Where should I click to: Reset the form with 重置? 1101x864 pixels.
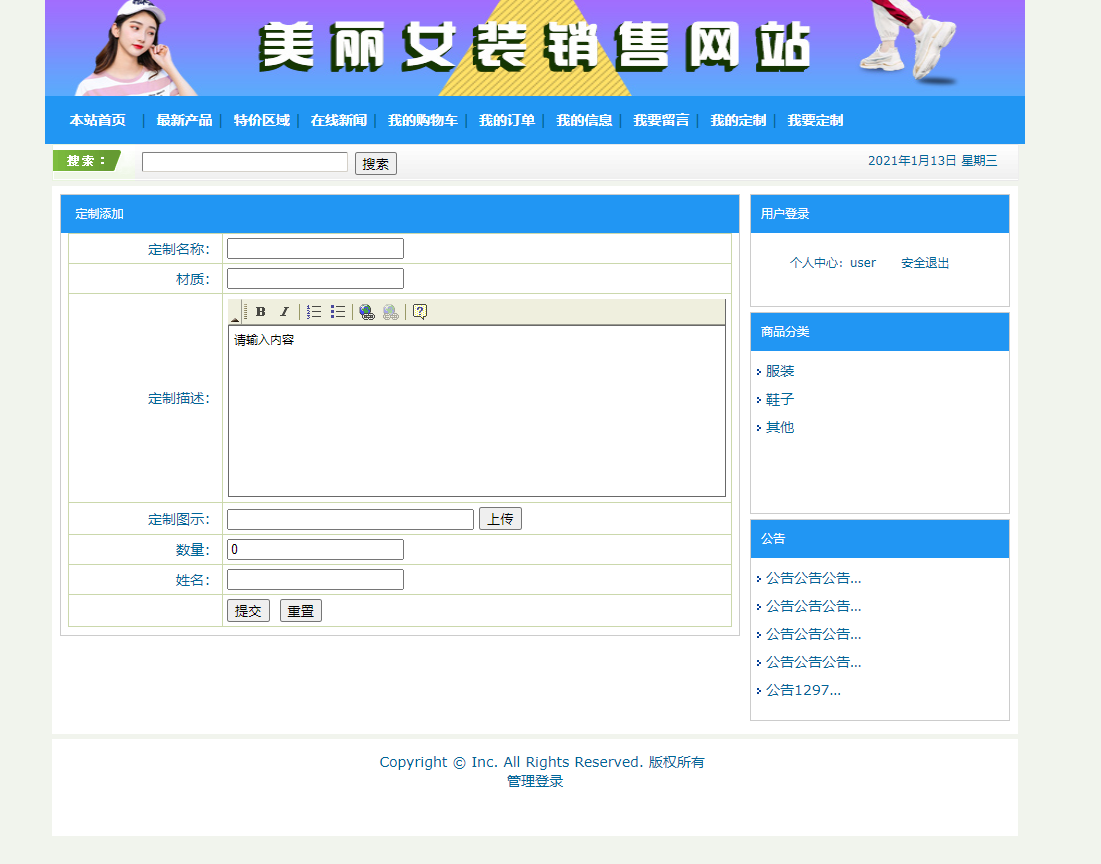pos(300,610)
